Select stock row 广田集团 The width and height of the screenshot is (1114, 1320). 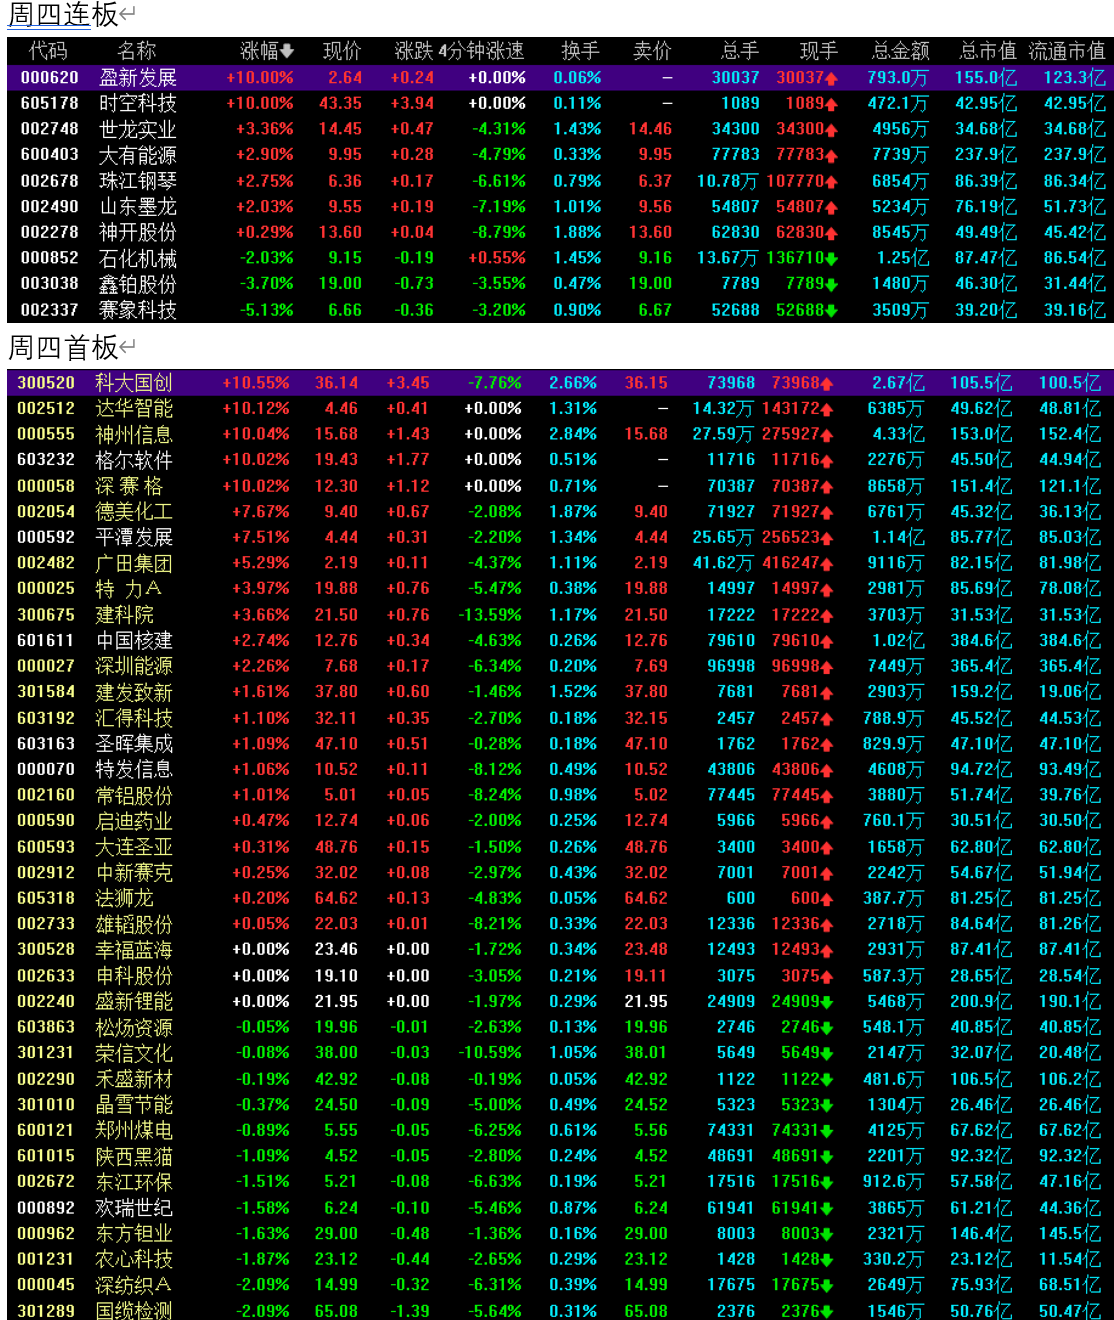tap(559, 563)
